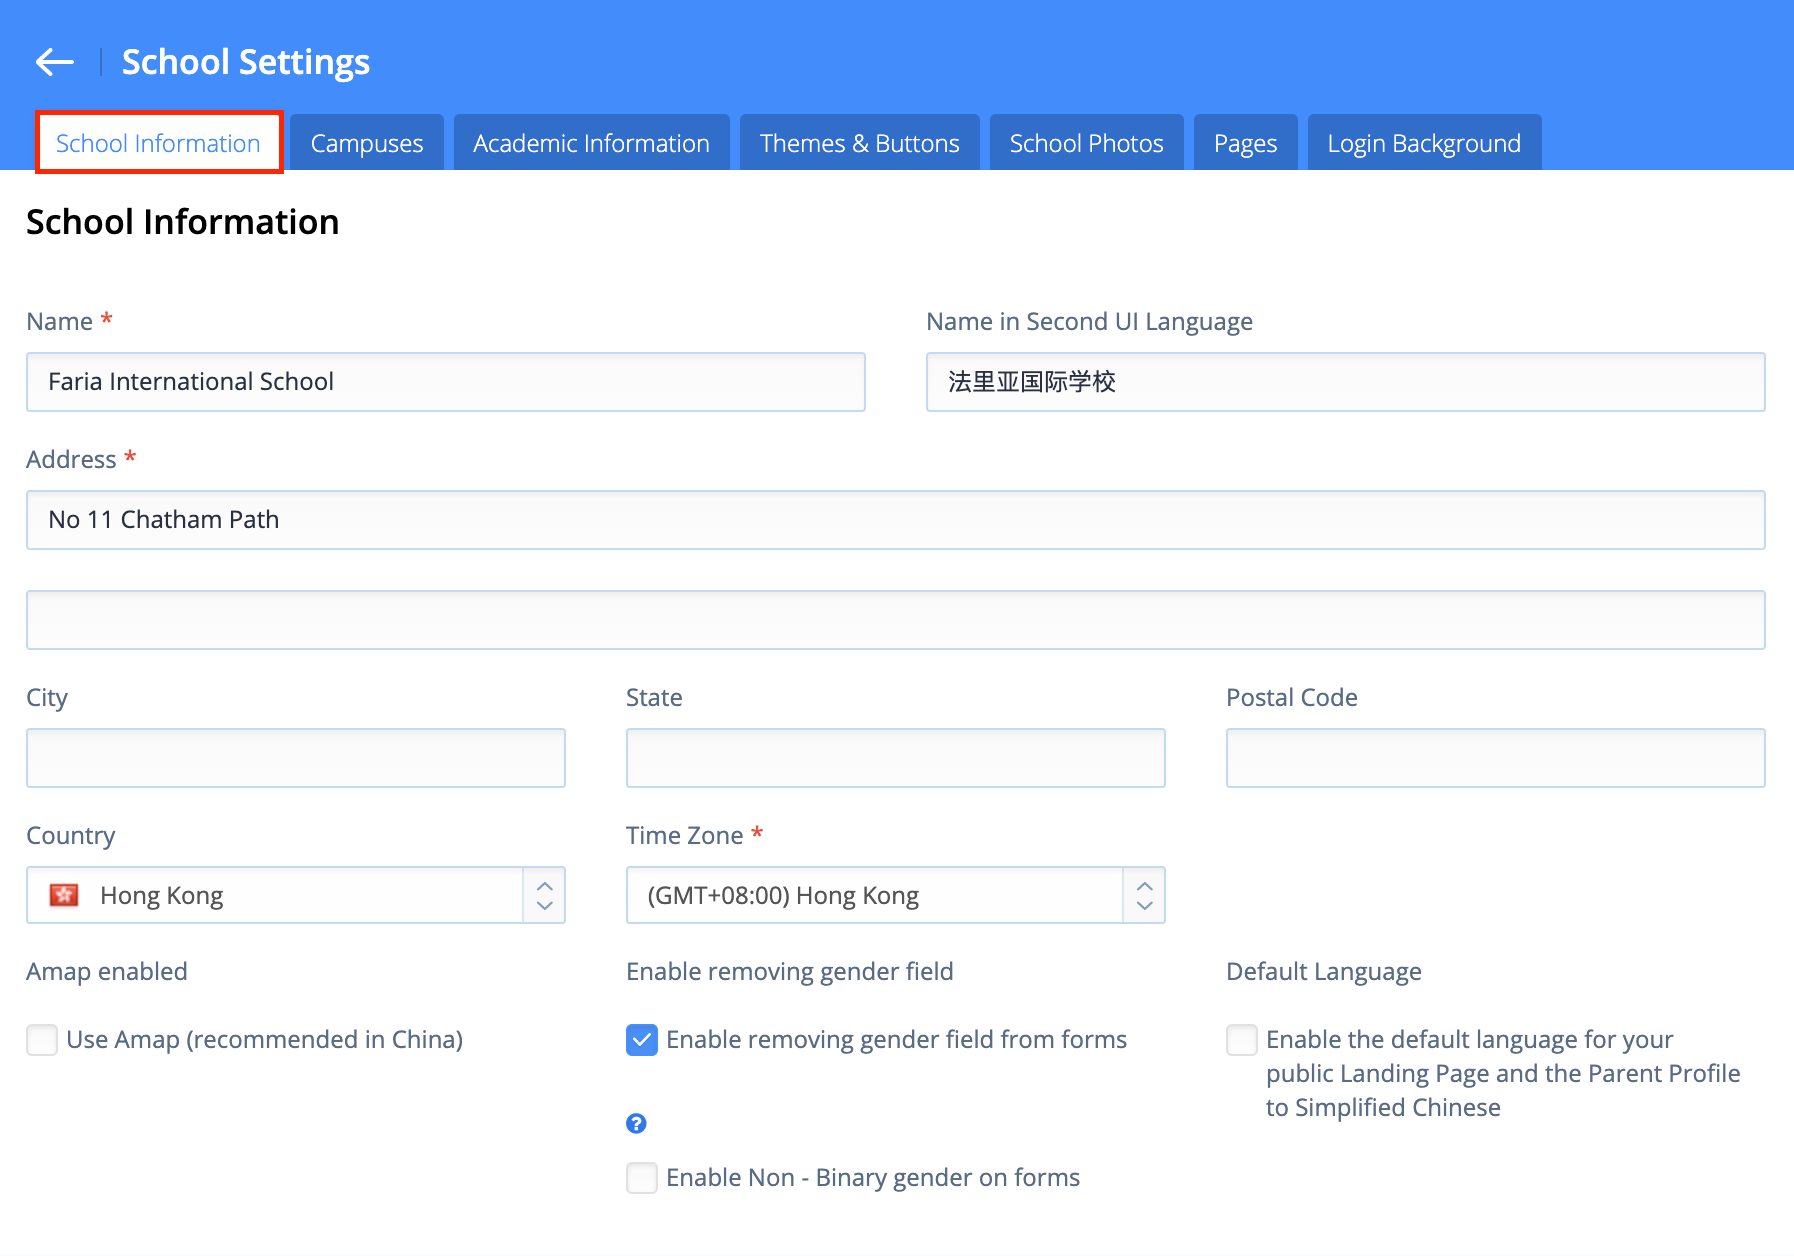Go back using the arrow icon
The height and width of the screenshot is (1256, 1794).
[55, 62]
